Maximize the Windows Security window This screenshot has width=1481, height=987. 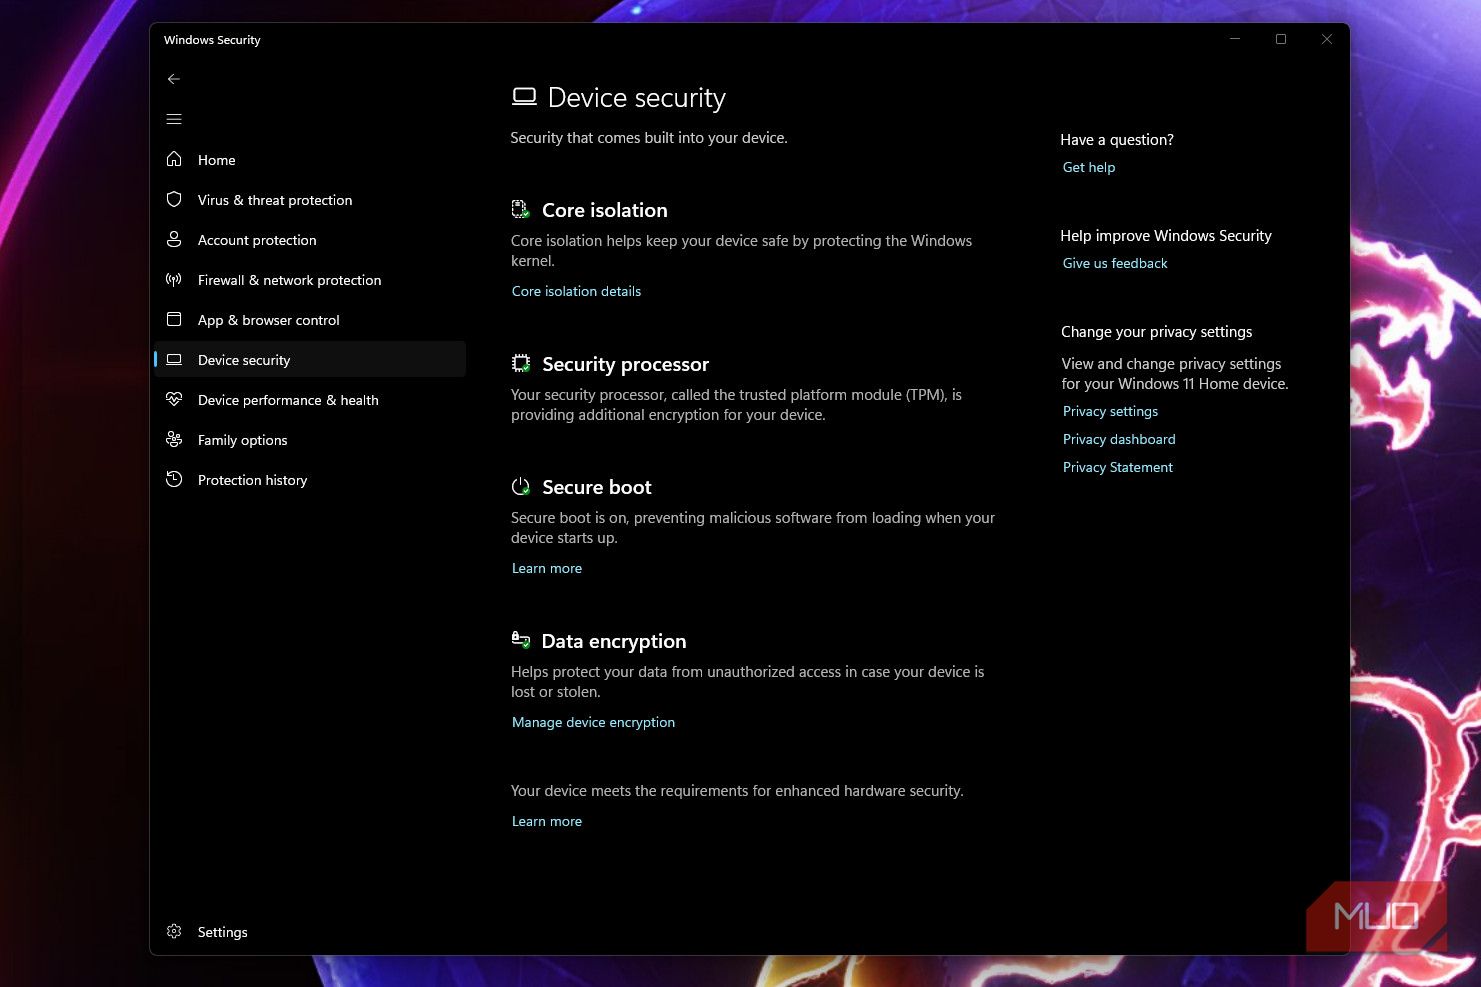pyautogui.click(x=1281, y=39)
